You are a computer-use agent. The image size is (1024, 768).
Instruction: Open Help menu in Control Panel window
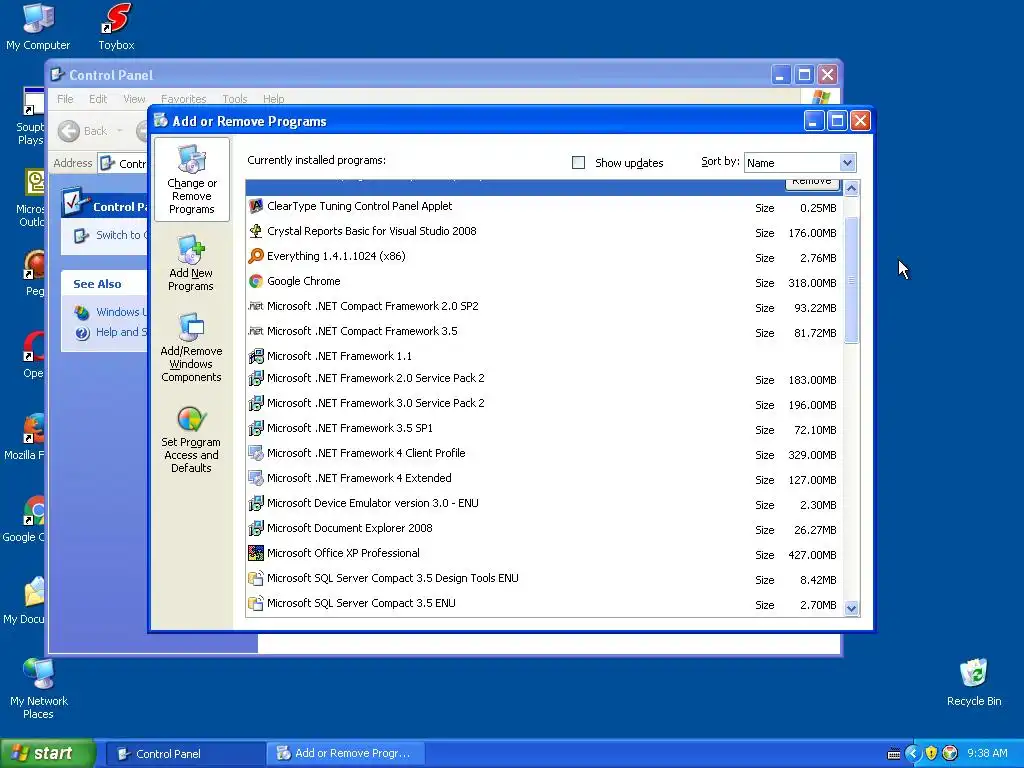(274, 99)
